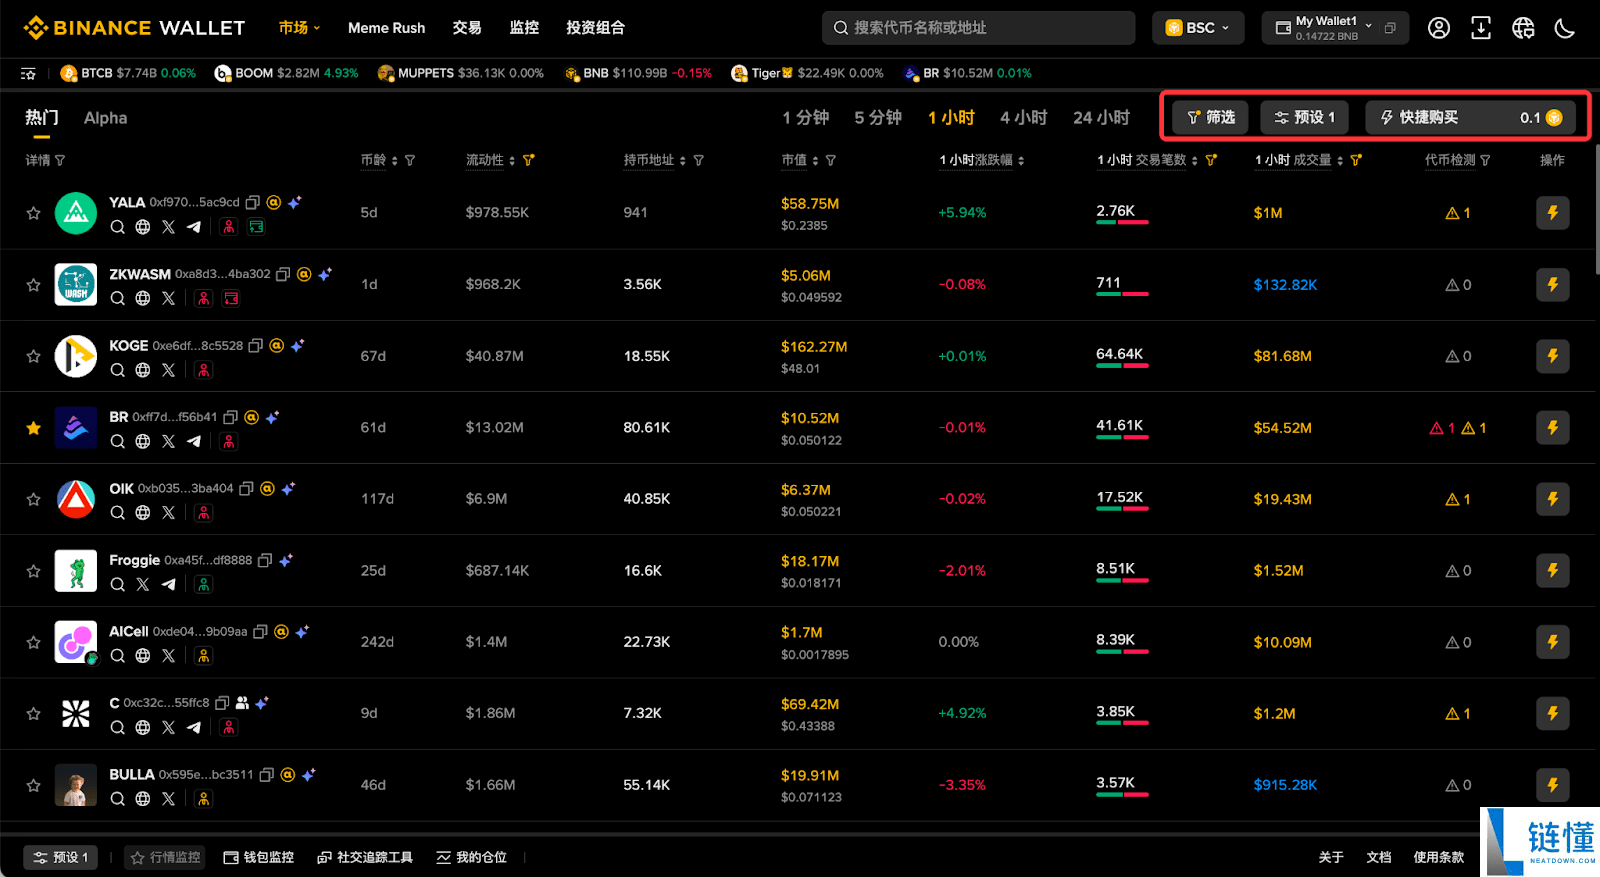Screen dimensions: 1600x877
Task: Click the token search input field
Action: (x=978, y=28)
